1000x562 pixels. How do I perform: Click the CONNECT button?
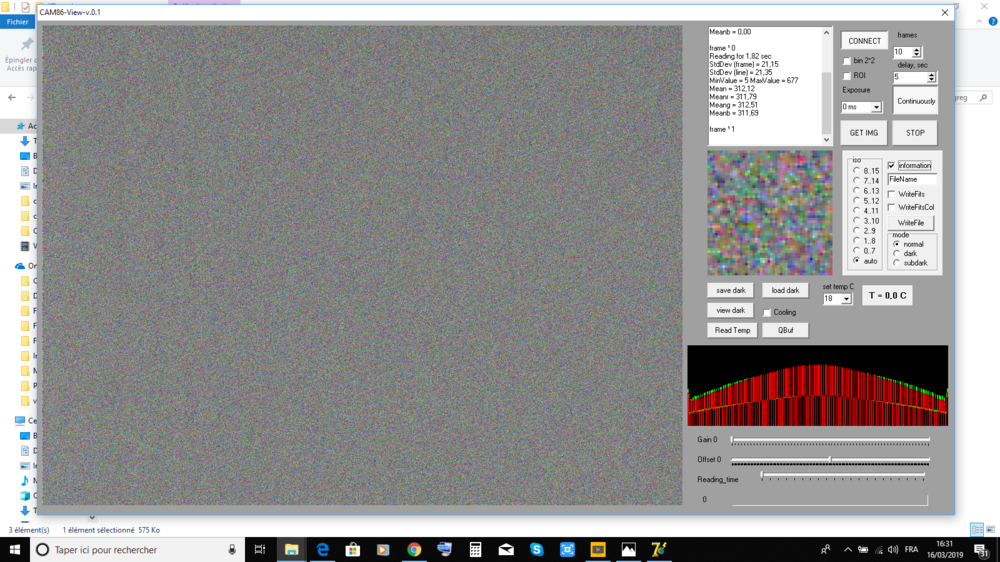(x=864, y=41)
